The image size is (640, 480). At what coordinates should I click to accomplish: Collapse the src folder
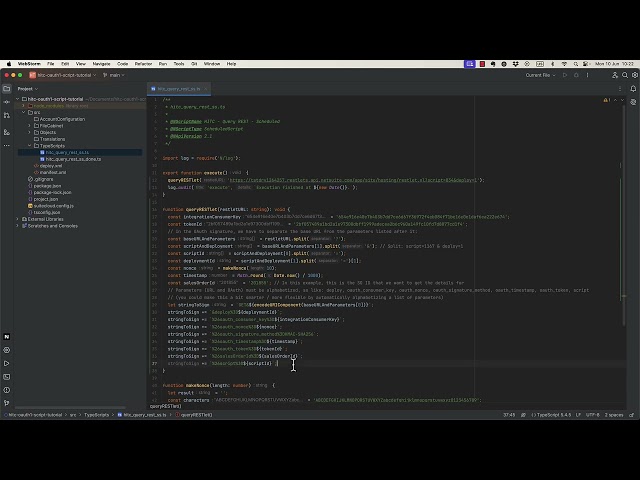tap(24, 112)
